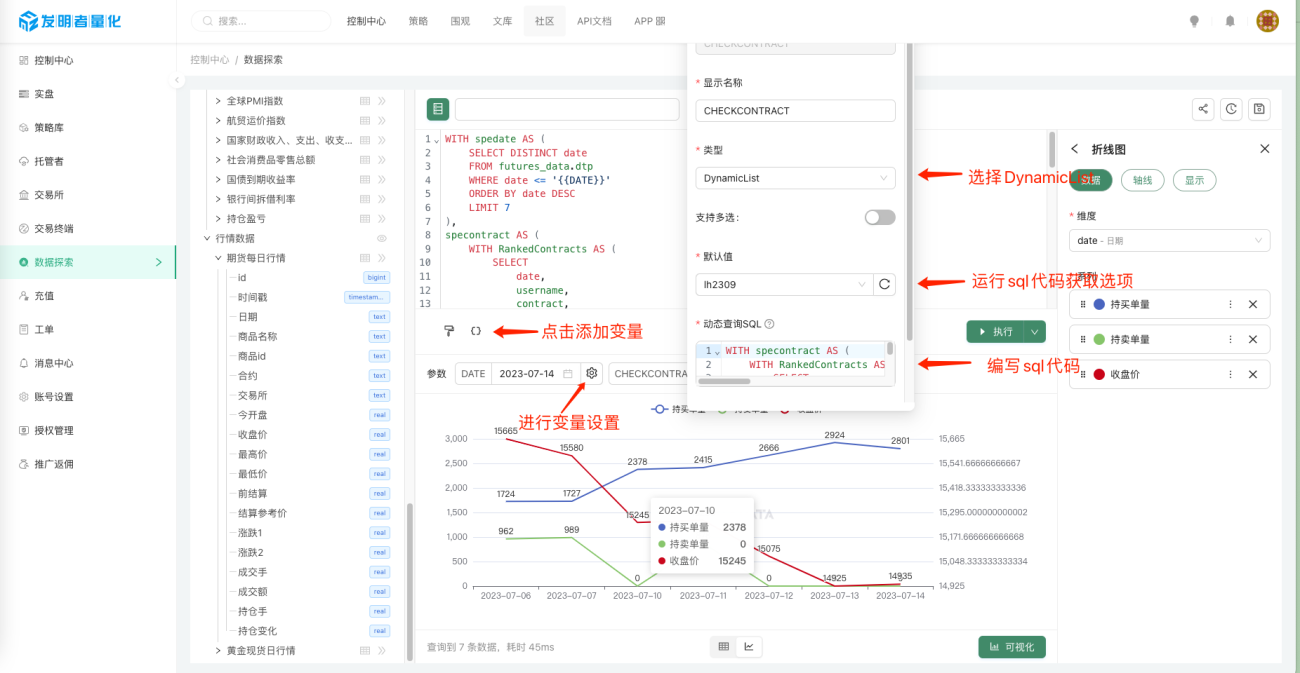1300x673 pixels.
Task: Toggle the 支持多选 switch
Action: [880, 217]
